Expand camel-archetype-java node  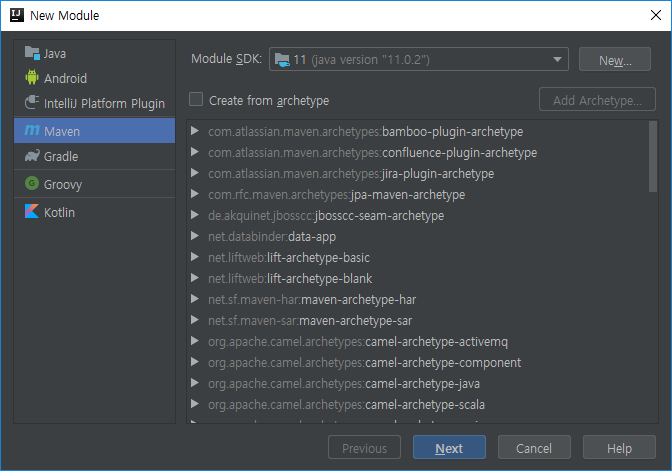pyautogui.click(x=195, y=383)
